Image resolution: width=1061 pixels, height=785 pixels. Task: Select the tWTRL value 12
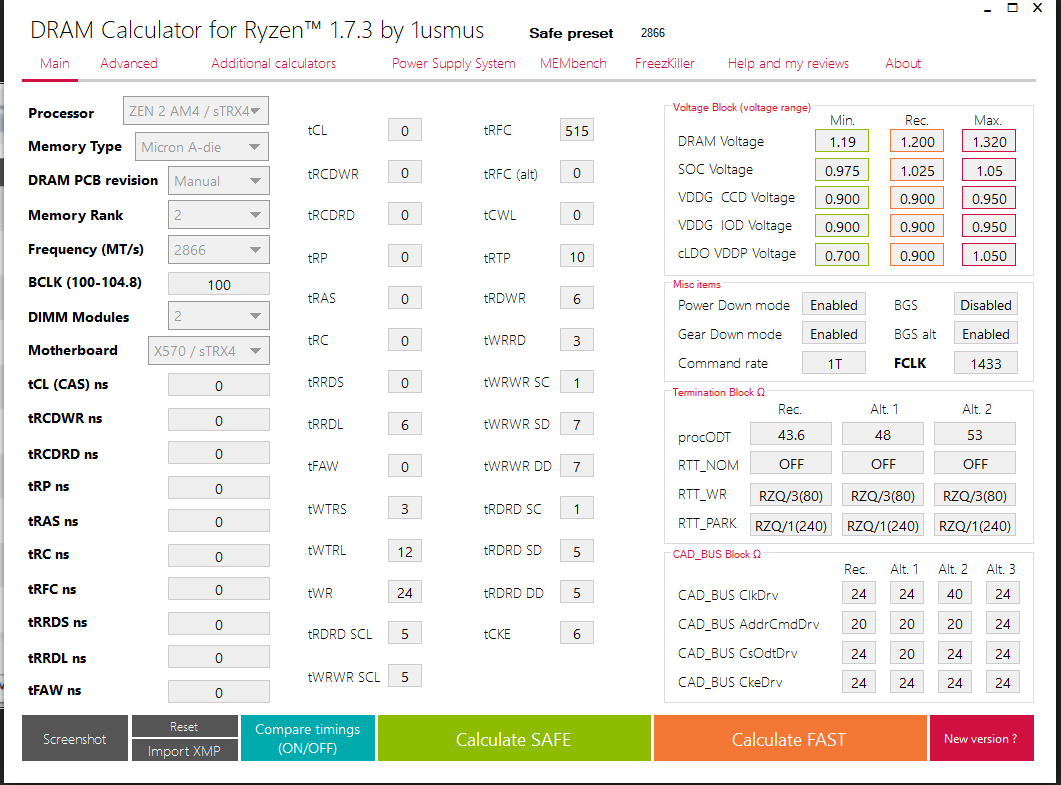pos(405,552)
